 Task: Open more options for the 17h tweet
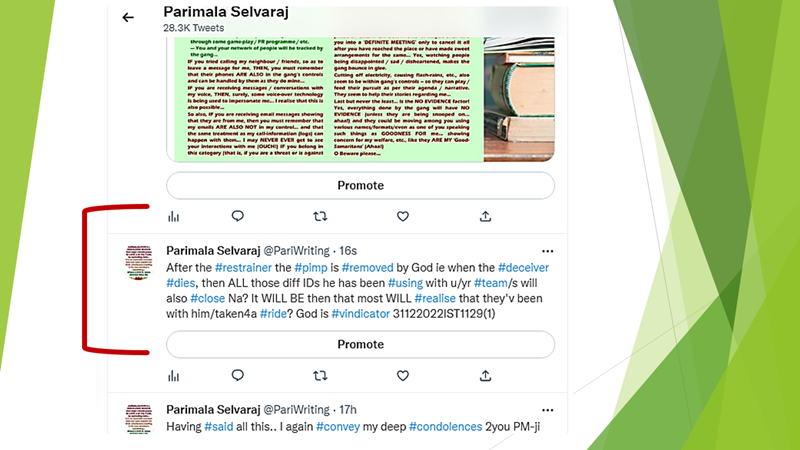tap(547, 410)
